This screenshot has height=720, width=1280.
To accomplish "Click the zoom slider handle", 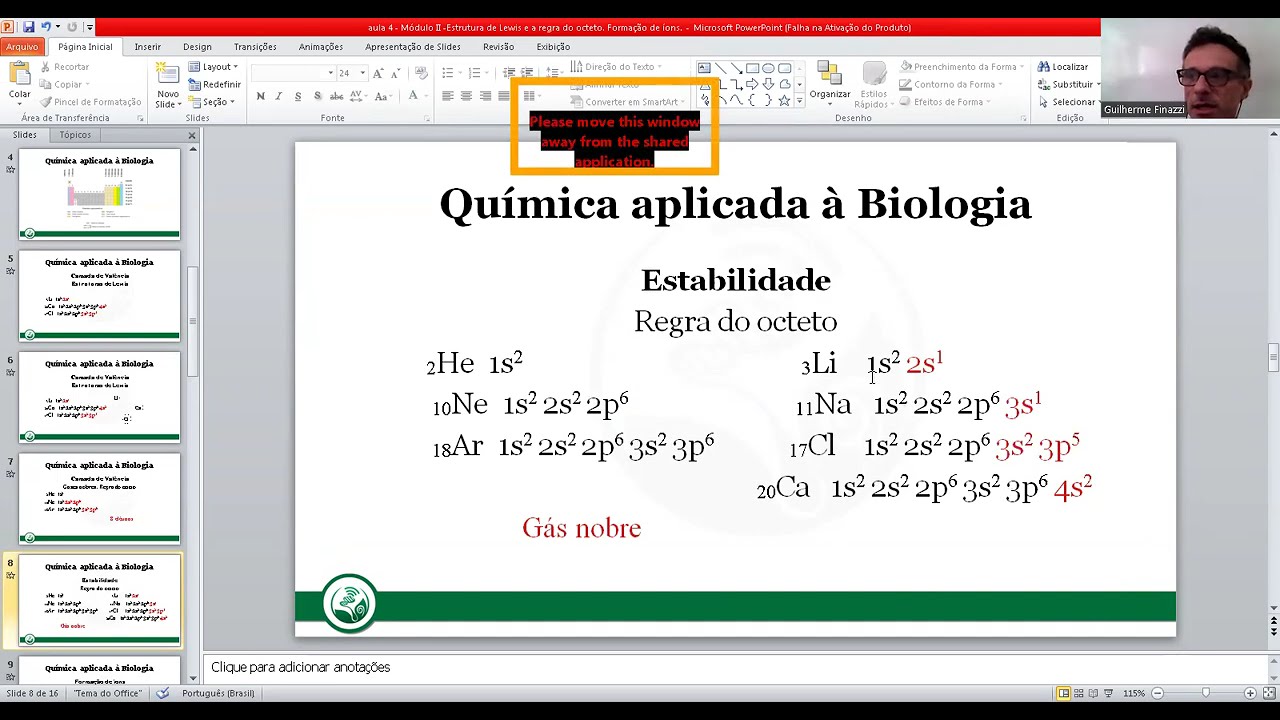I will pyautogui.click(x=1206, y=693).
